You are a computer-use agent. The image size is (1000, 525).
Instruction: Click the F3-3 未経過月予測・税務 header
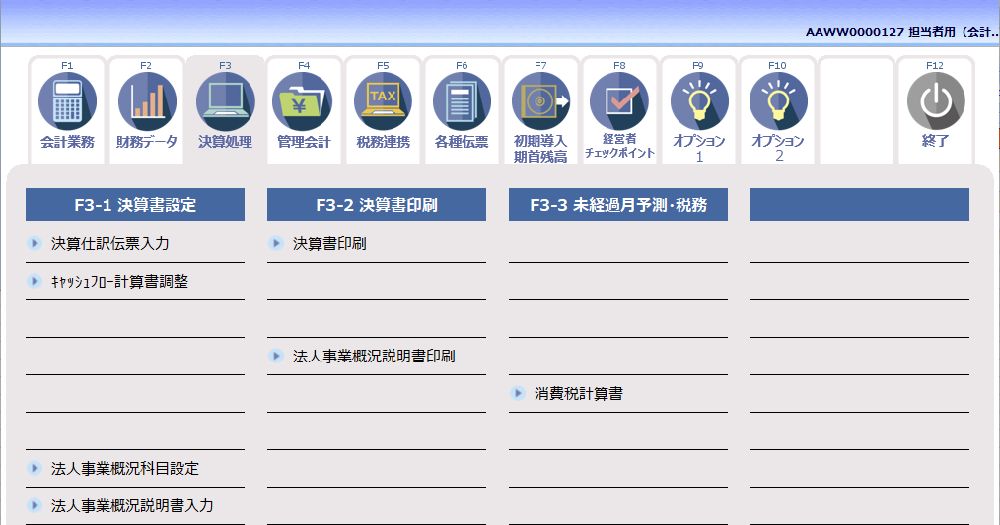(x=618, y=205)
